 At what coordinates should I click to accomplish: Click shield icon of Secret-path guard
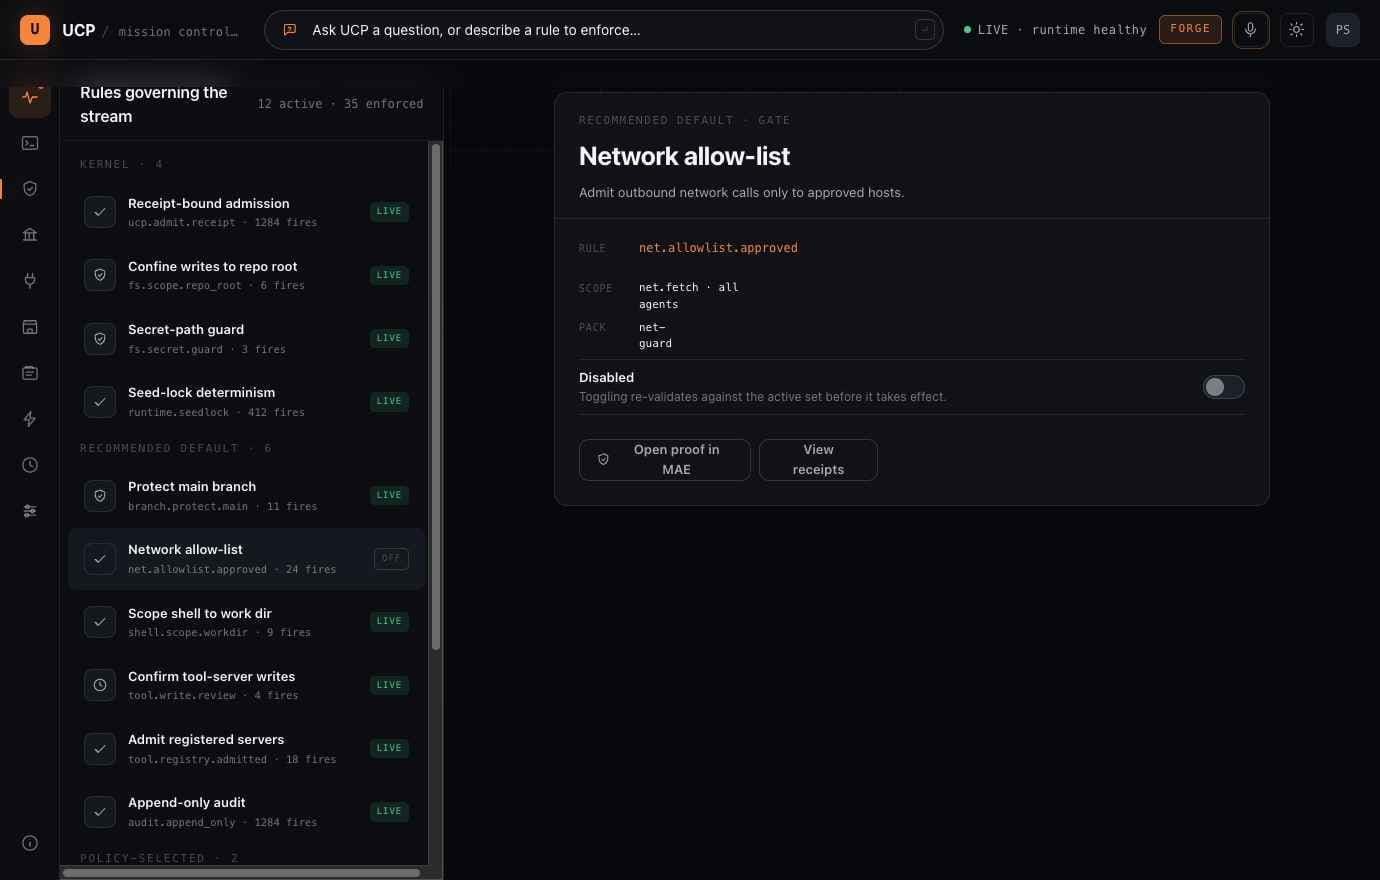100,338
